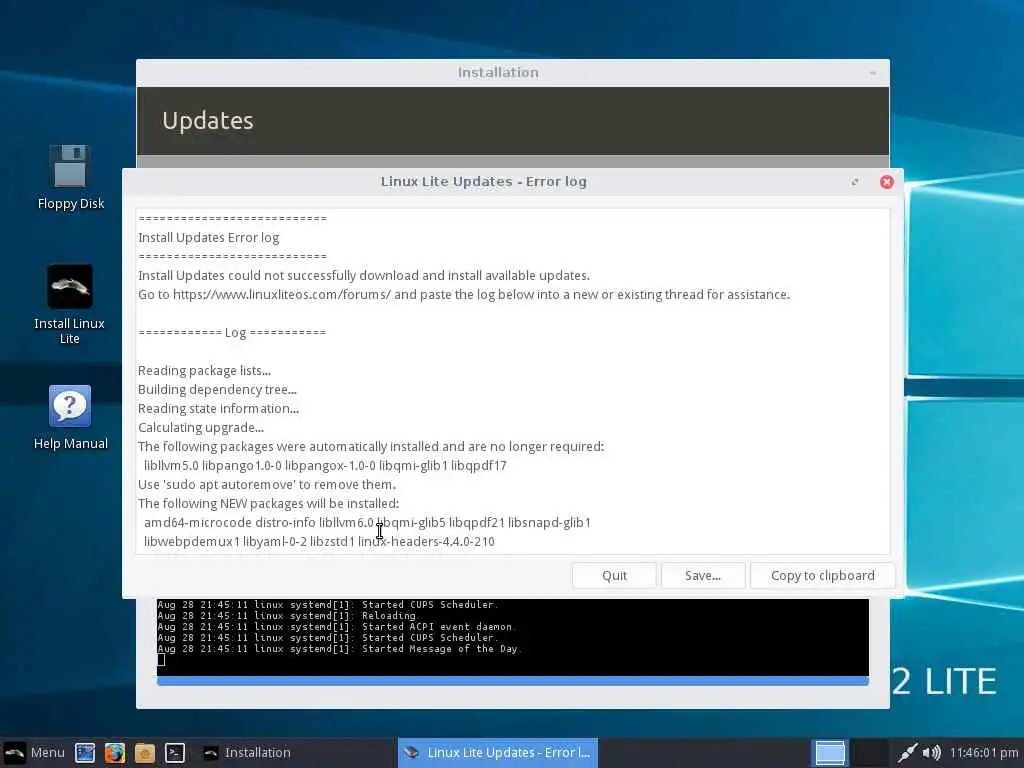Viewport: 1024px width, 768px height.
Task: Click the Save... button
Action: click(703, 575)
